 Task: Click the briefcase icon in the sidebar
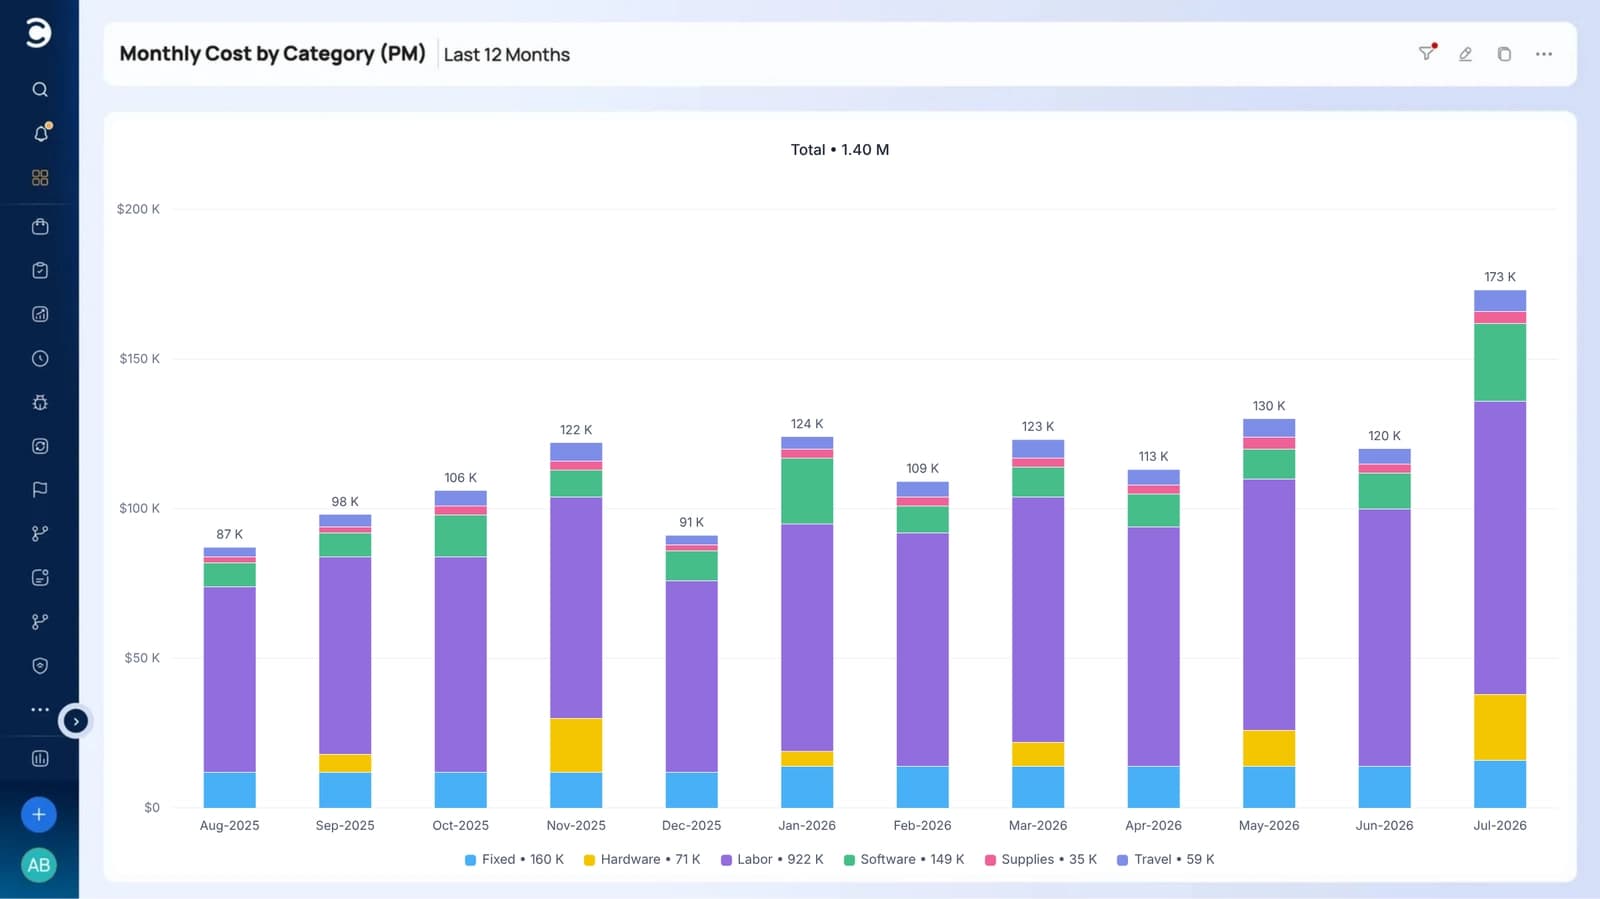[x=40, y=227]
